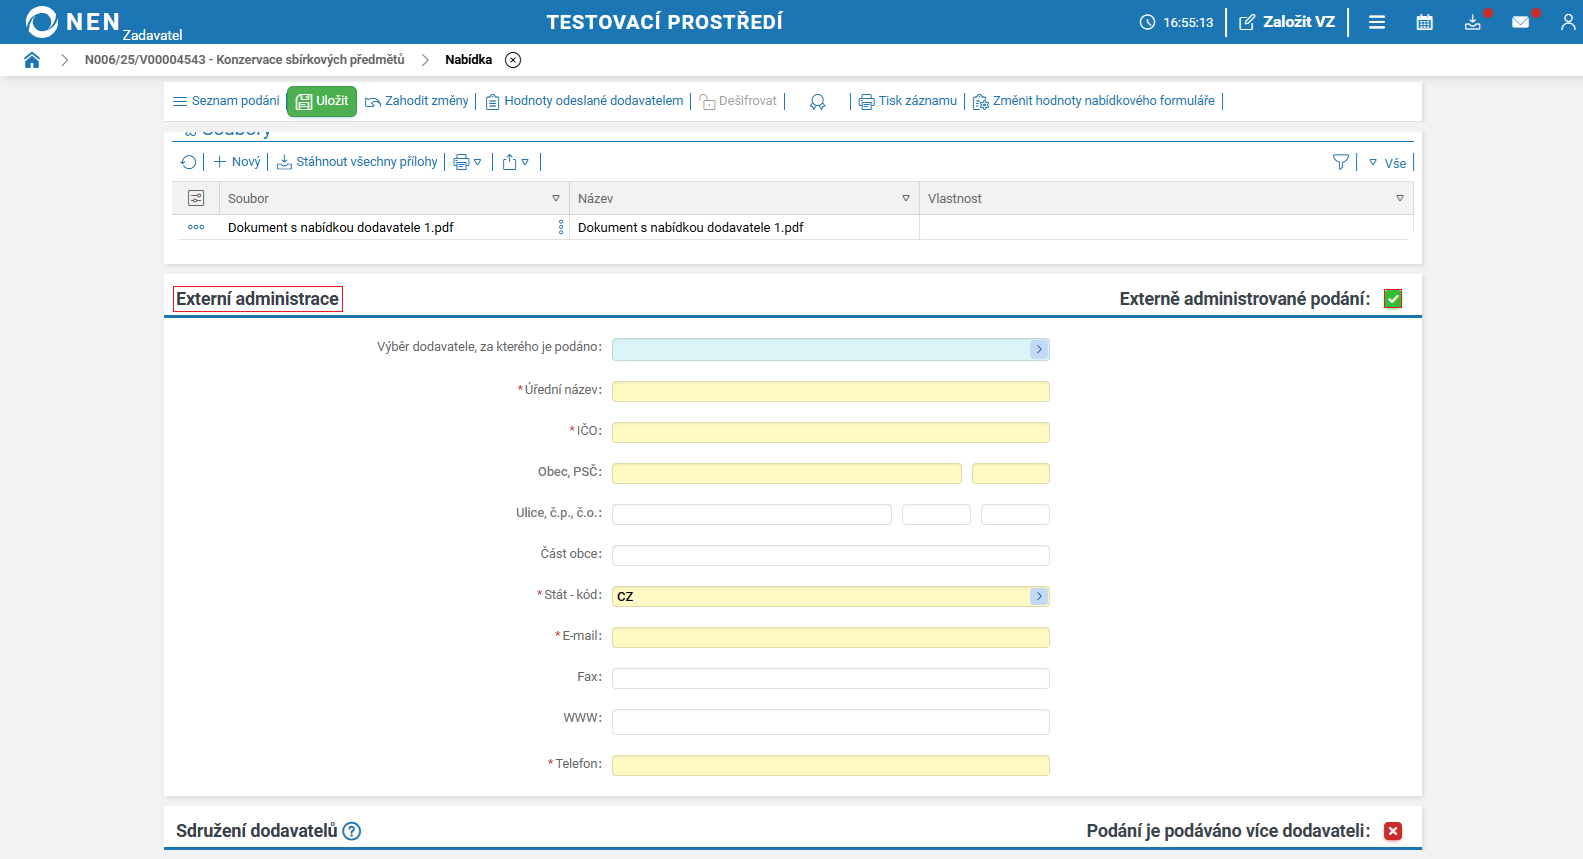Click the Úřední název input field
The height and width of the screenshot is (859, 1583).
[830, 391]
